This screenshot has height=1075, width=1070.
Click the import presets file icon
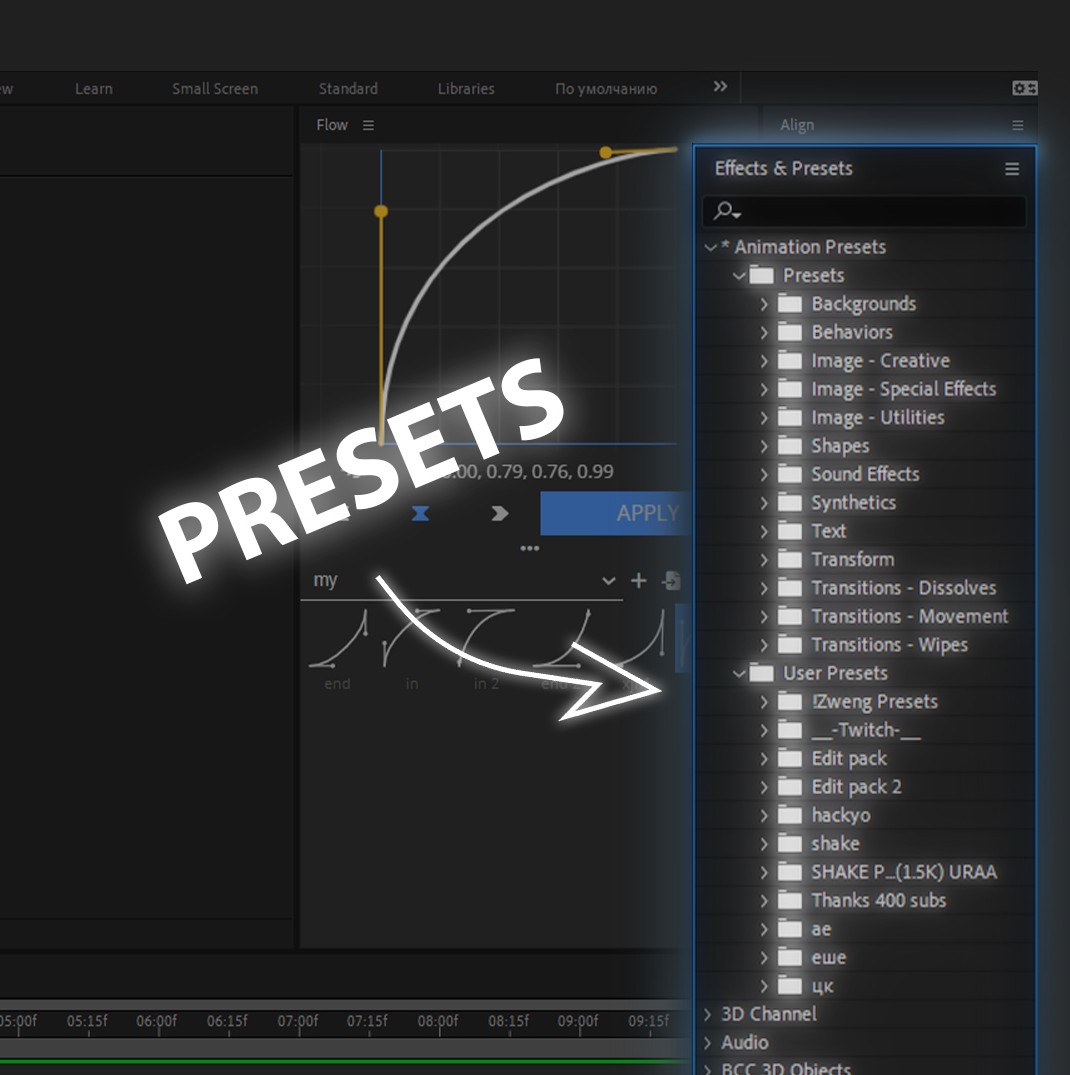coord(671,581)
